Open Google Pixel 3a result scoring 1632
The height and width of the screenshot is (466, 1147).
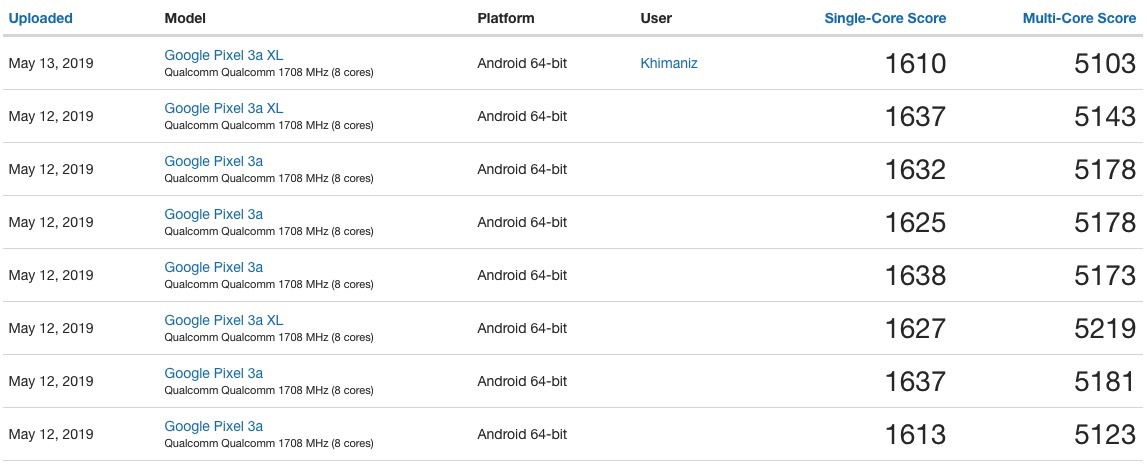pos(214,161)
